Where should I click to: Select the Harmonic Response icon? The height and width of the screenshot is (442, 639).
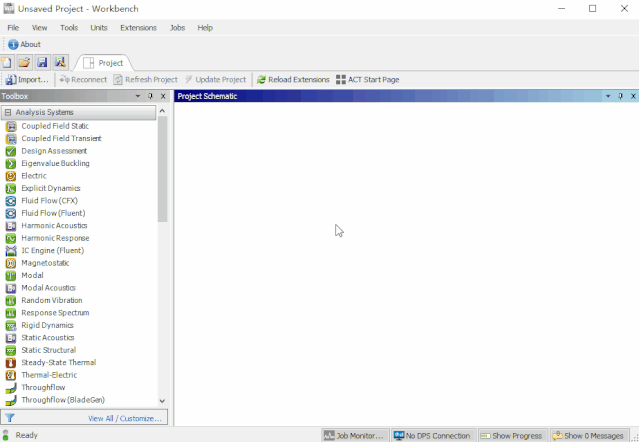(11, 238)
